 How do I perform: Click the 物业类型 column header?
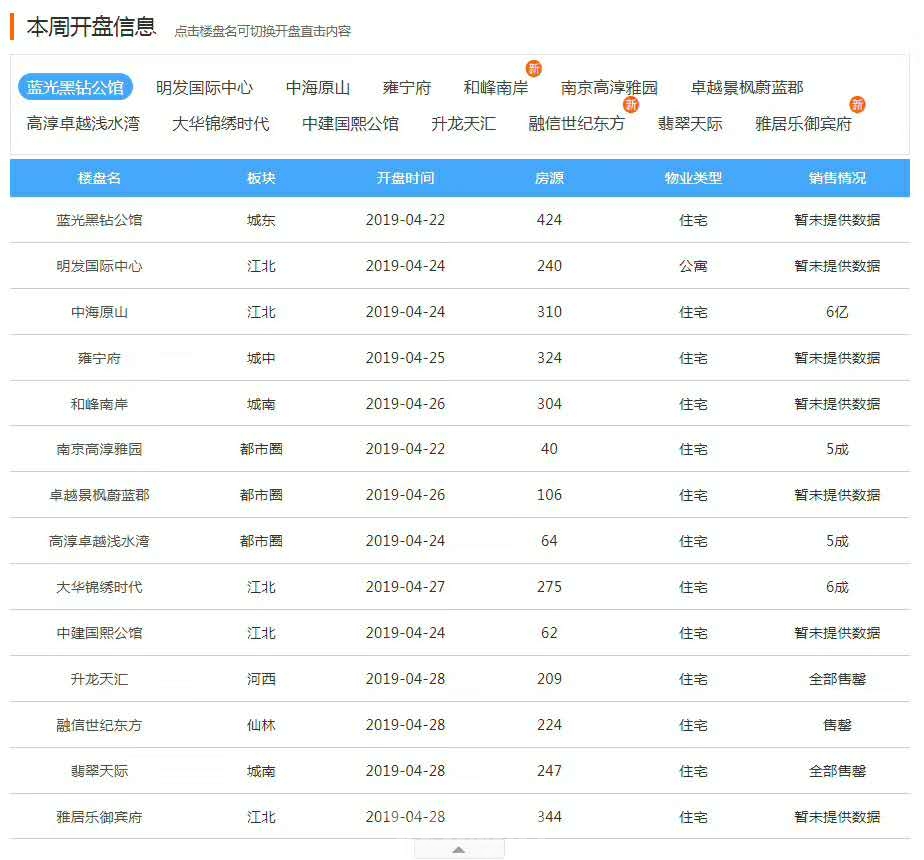[694, 178]
